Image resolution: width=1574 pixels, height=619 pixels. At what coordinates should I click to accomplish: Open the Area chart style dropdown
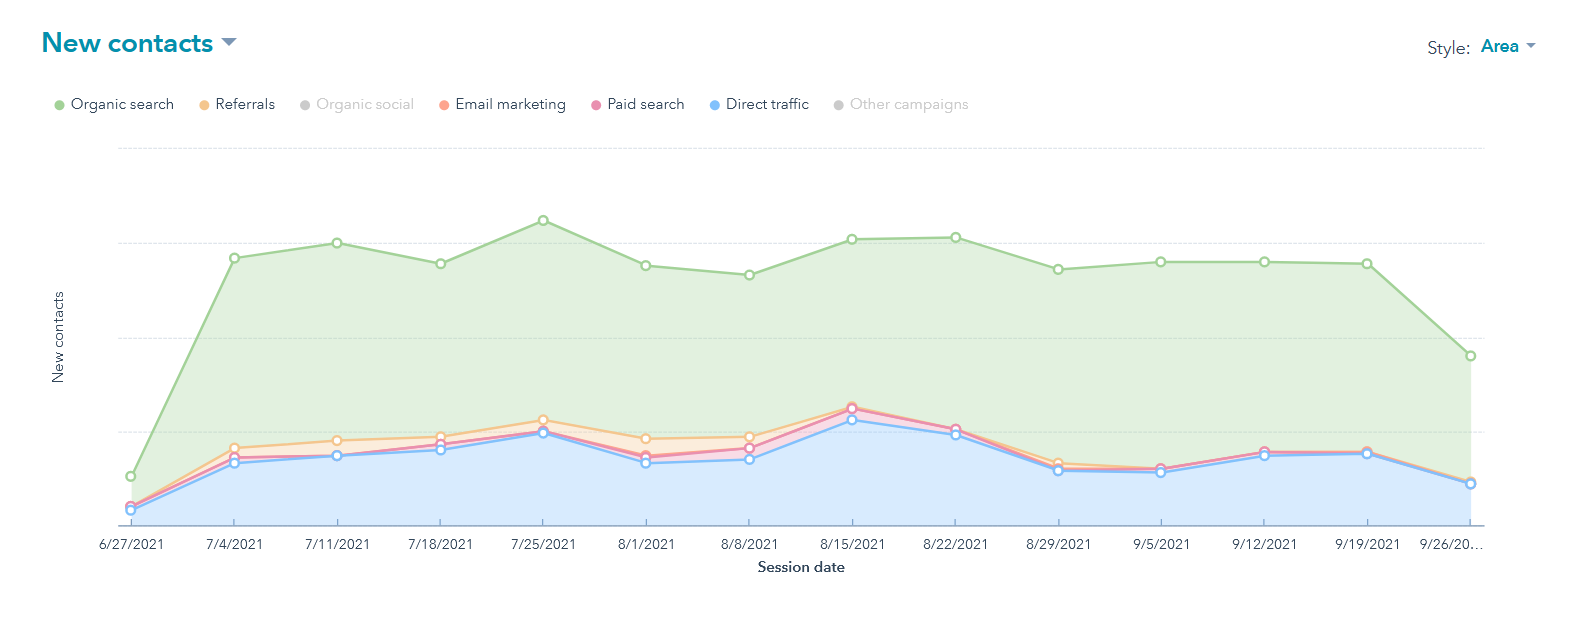tap(1499, 47)
